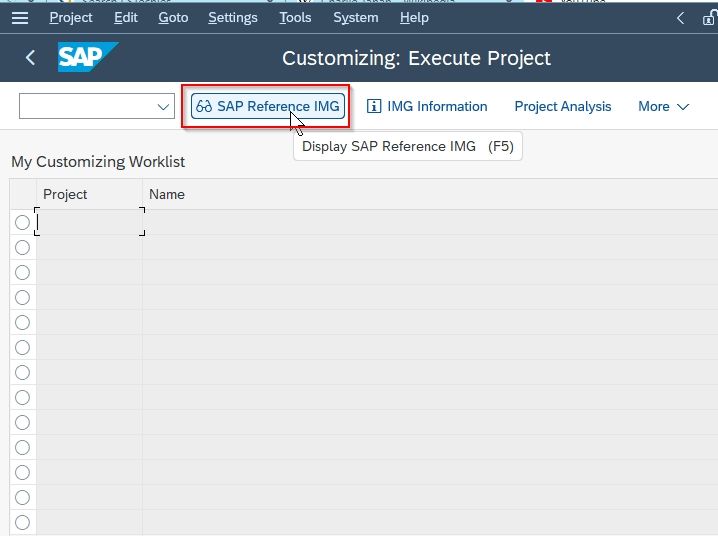Select the fifth worklist row radio button
Image resolution: width=718 pixels, height=536 pixels.
pyautogui.click(x=22, y=323)
